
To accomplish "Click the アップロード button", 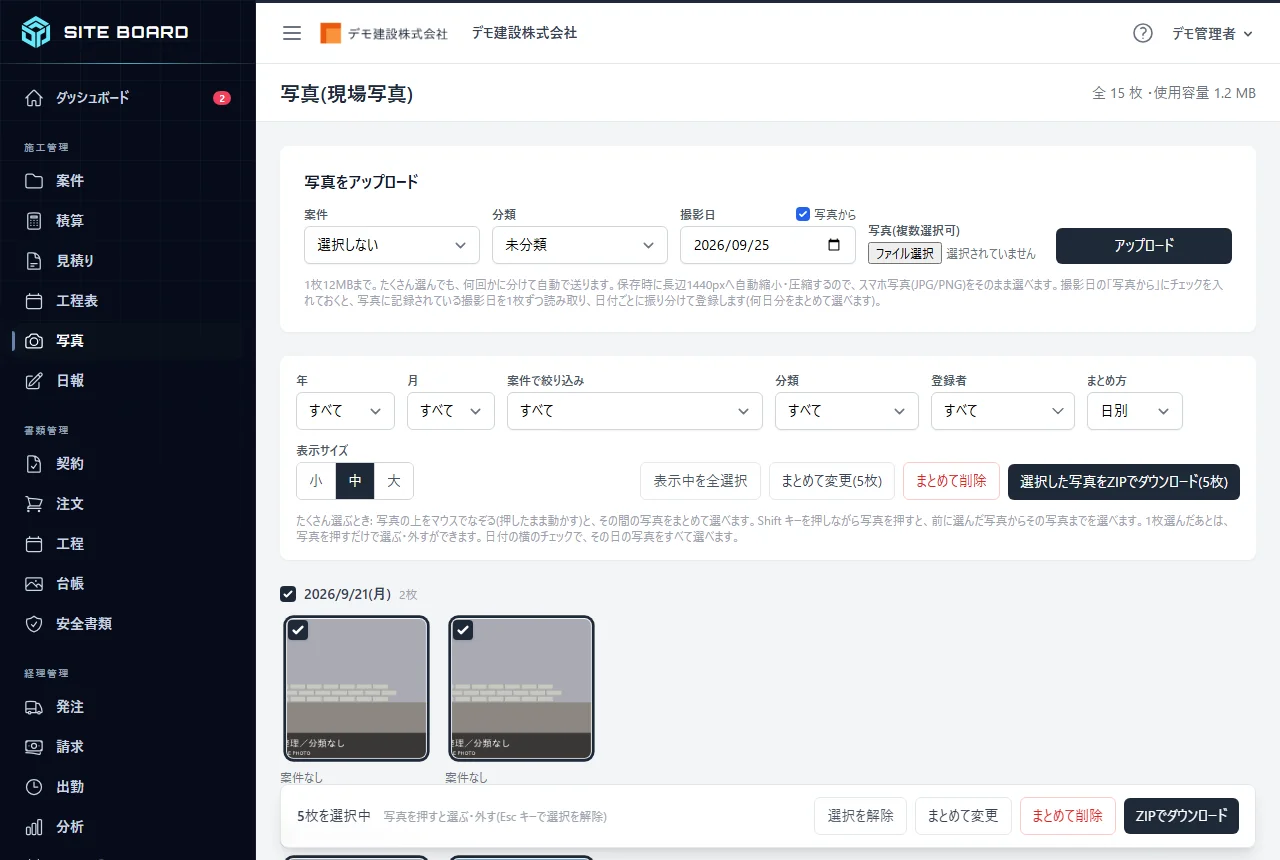I will coord(1144,245).
